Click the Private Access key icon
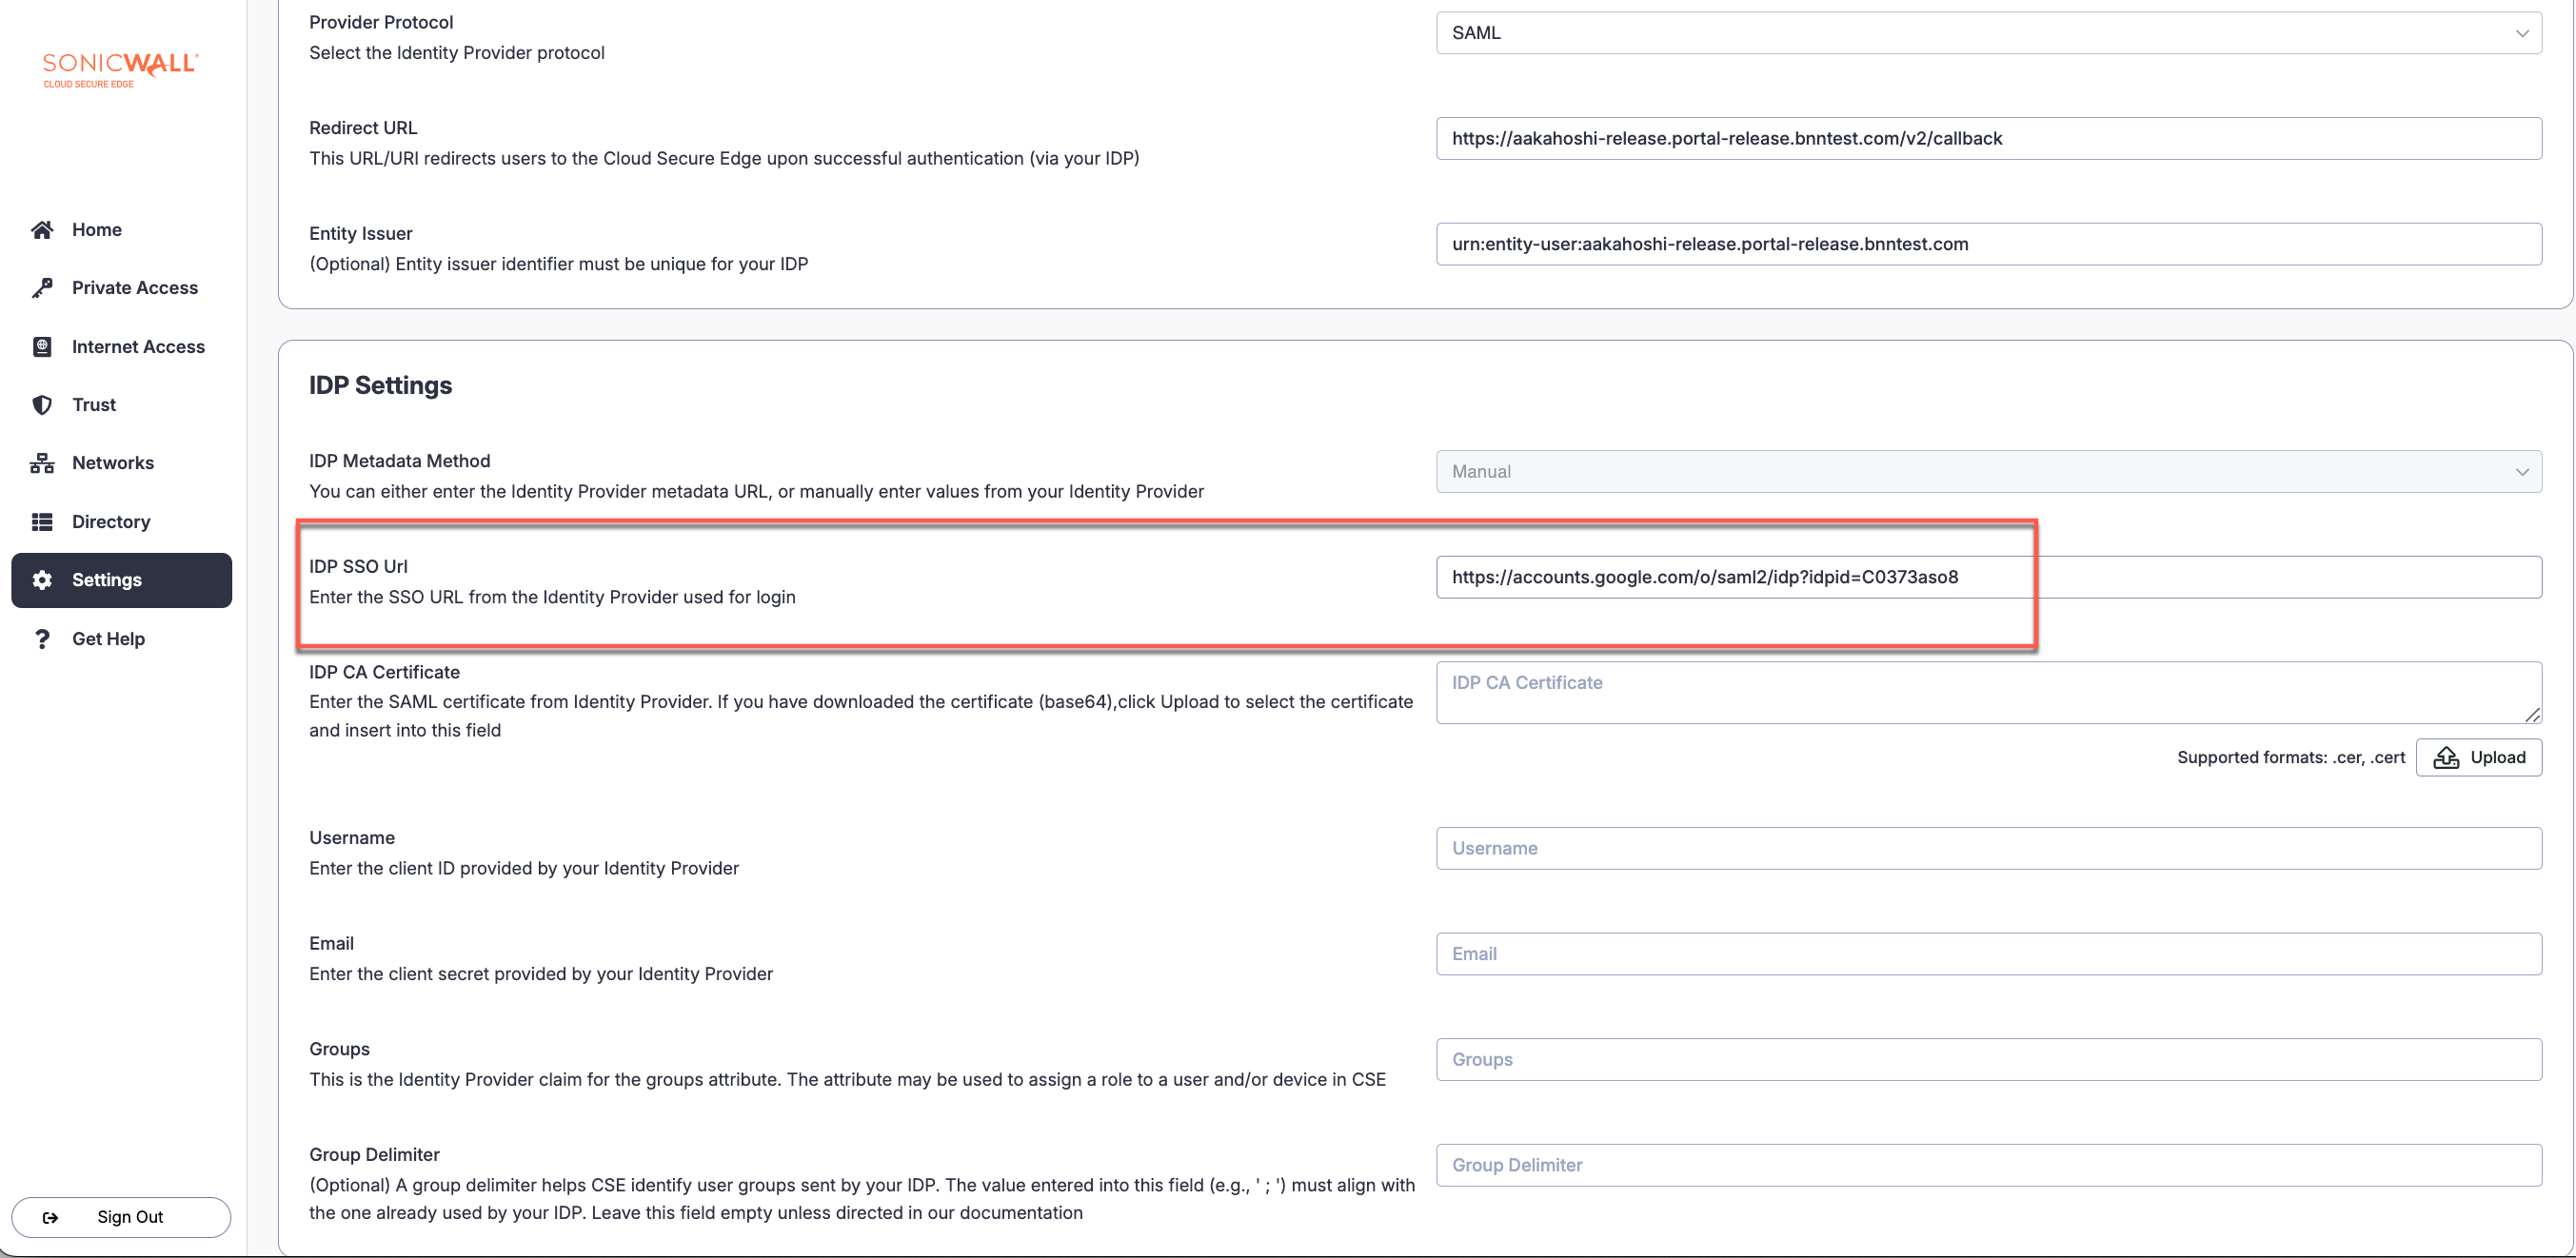This screenshot has height=1258, width=2576. (42, 288)
